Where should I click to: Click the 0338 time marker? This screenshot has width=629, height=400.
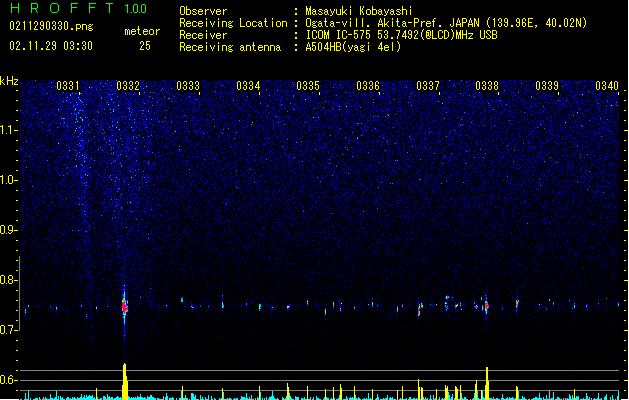pos(487,86)
